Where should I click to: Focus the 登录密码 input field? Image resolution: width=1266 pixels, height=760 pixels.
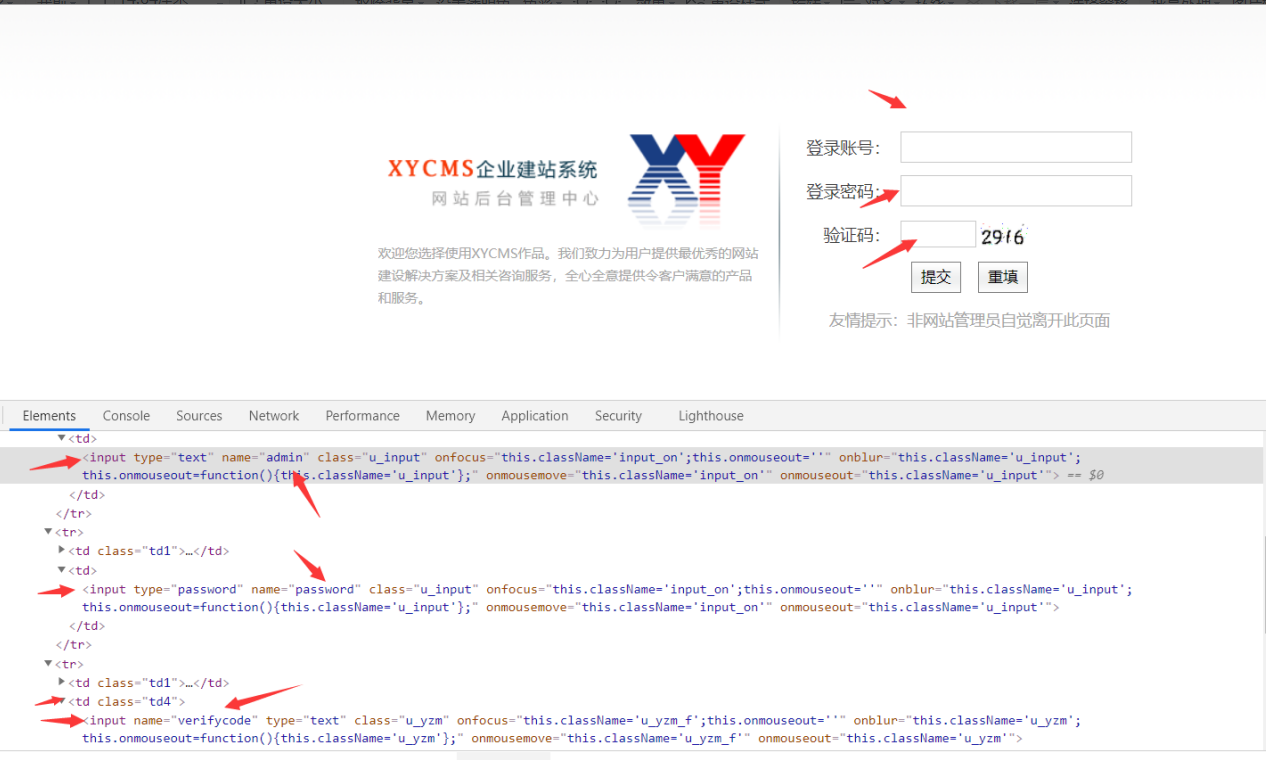coord(1016,191)
